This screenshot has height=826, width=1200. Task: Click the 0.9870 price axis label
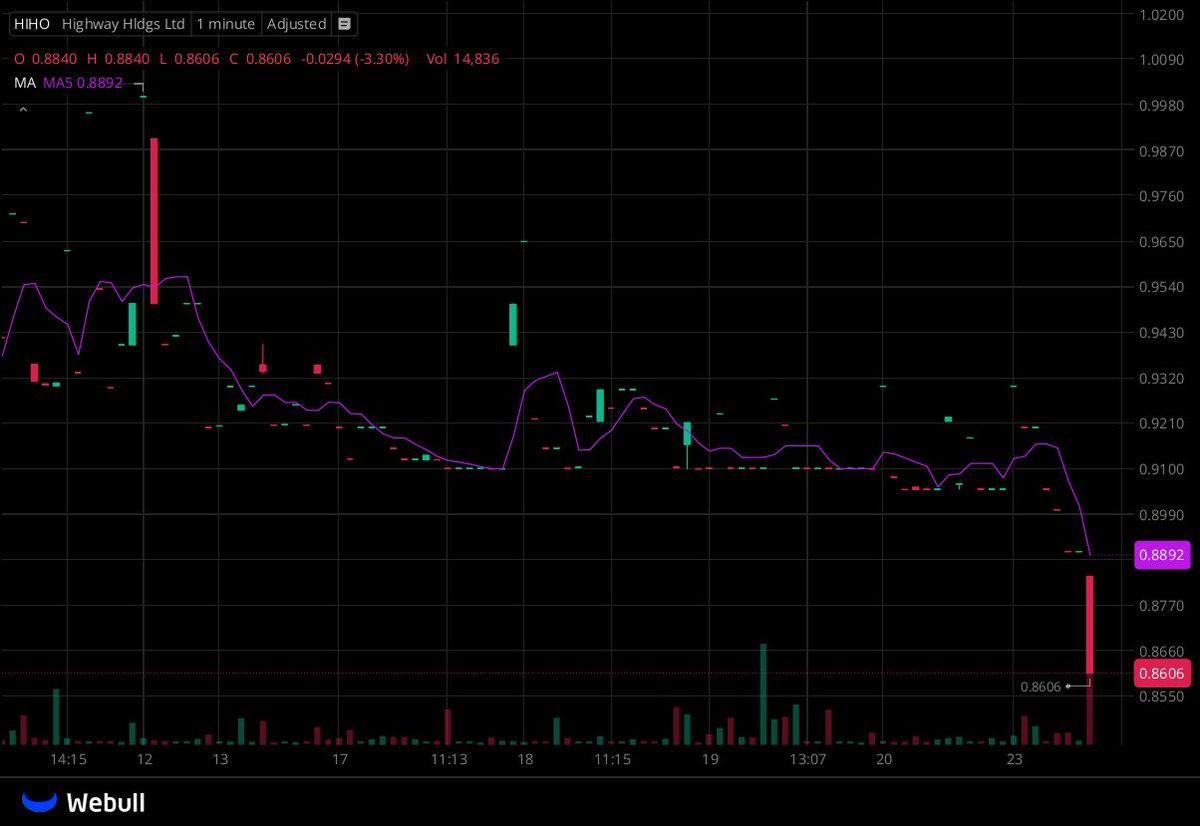(1162, 151)
